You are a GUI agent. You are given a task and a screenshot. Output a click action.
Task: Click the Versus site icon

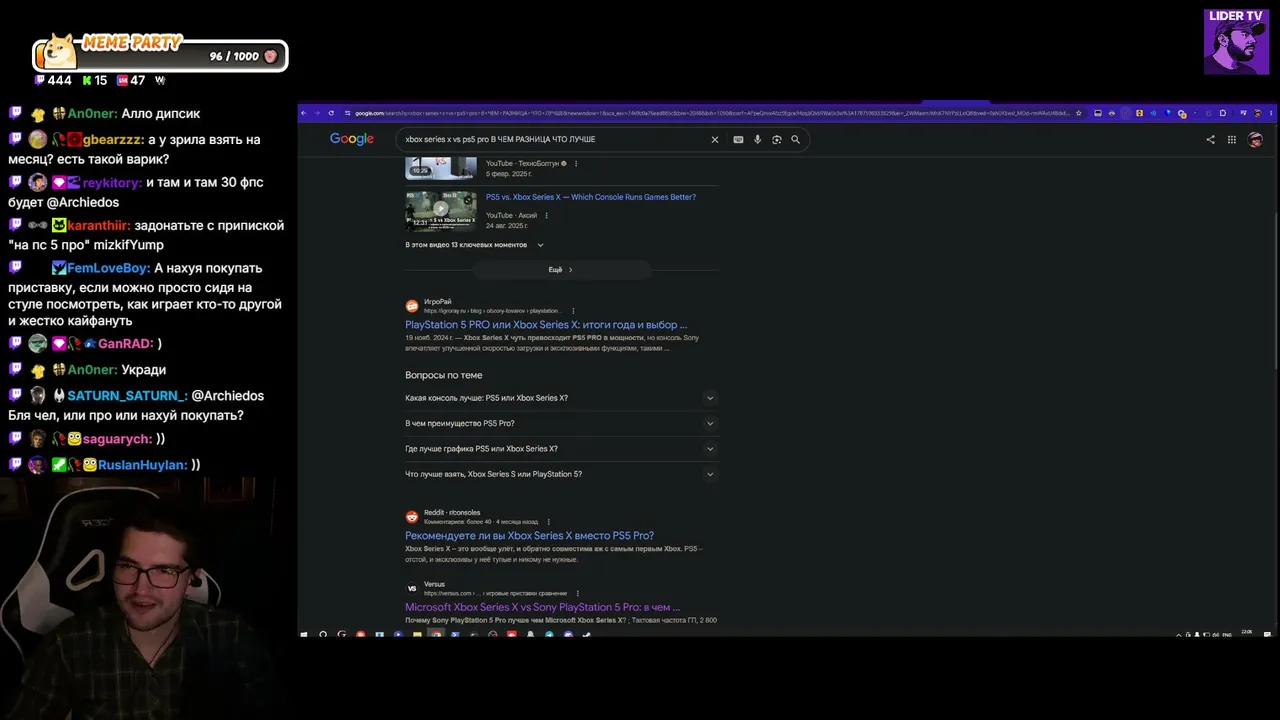412,588
